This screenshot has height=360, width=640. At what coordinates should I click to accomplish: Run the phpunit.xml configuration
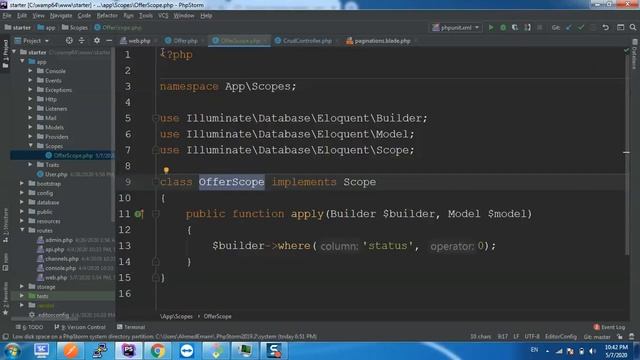pos(491,27)
